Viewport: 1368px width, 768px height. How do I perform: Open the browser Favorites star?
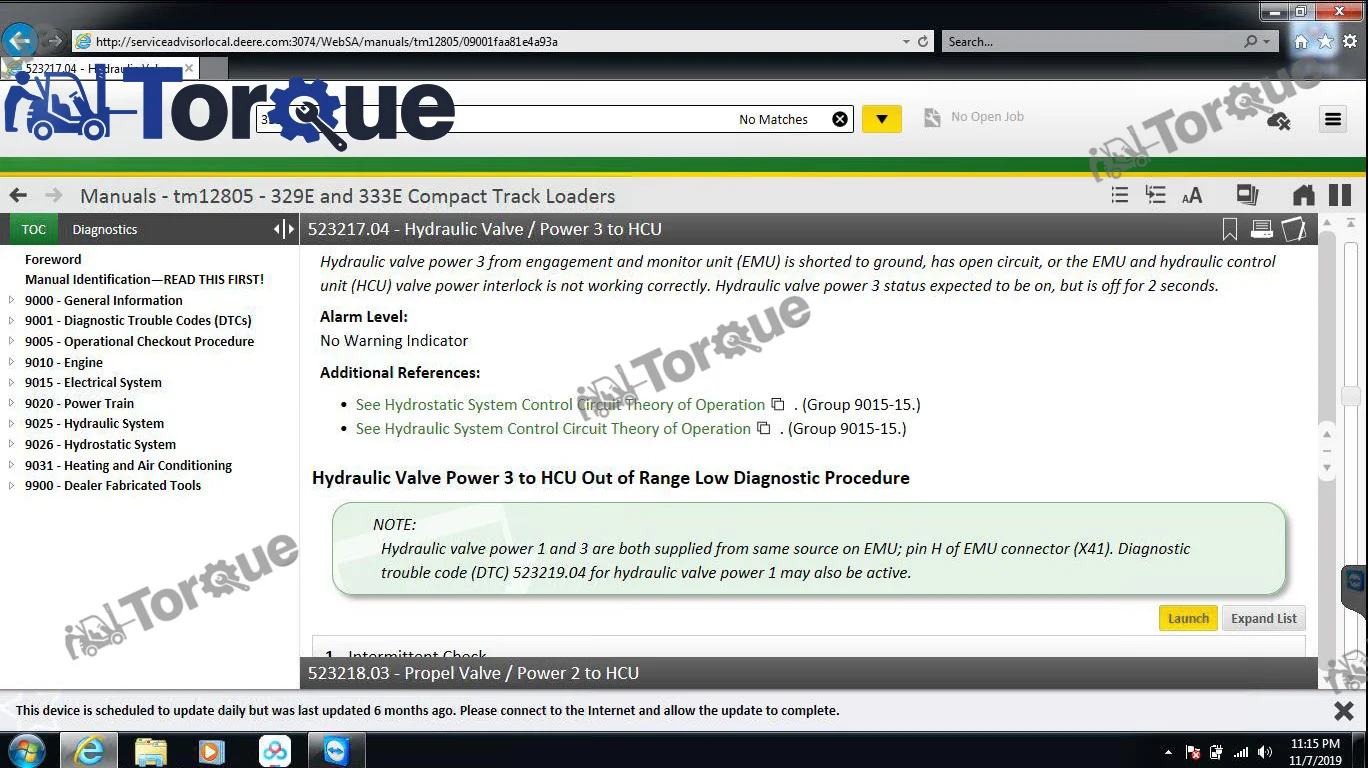point(1325,42)
